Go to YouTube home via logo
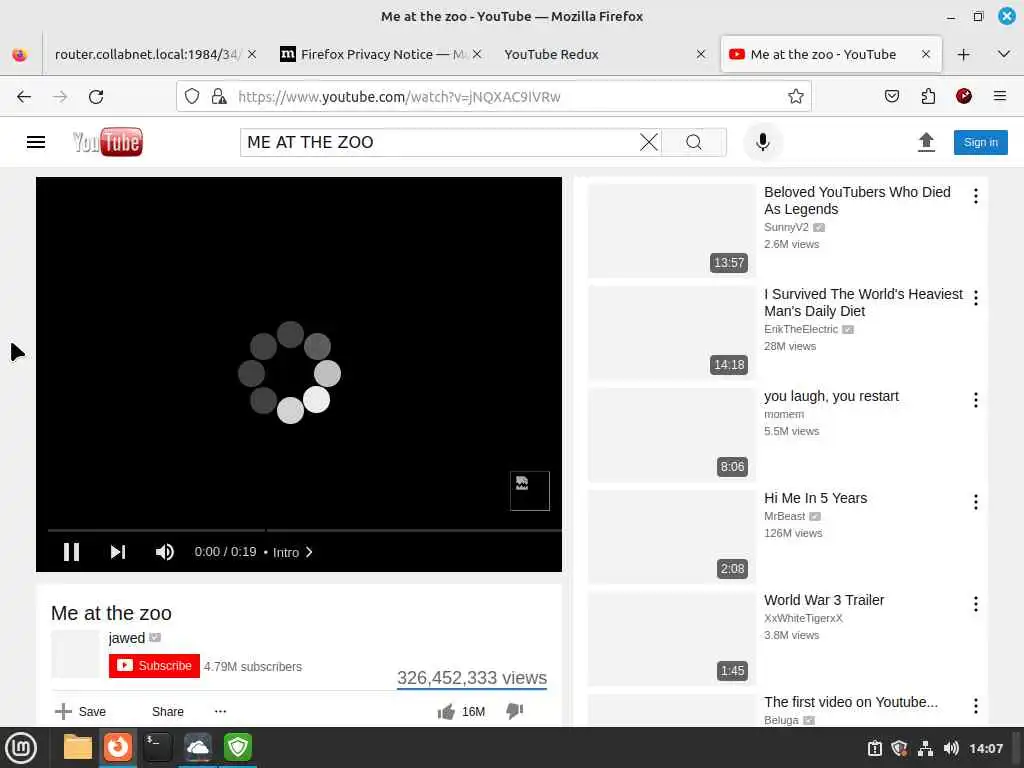Viewport: 1024px width, 768px height. tap(108, 142)
